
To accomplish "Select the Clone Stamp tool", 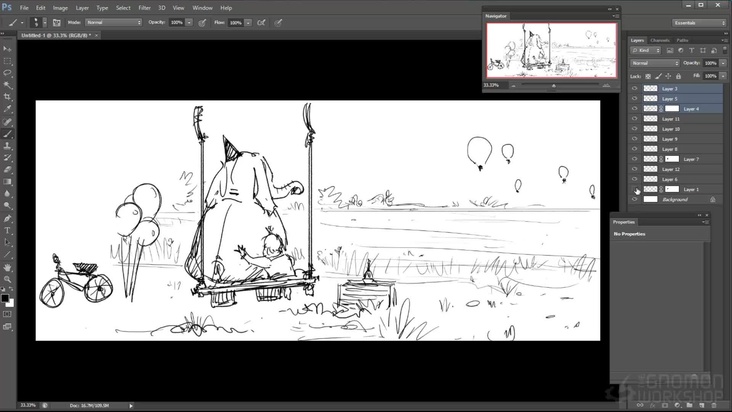I will pyautogui.click(x=7, y=146).
